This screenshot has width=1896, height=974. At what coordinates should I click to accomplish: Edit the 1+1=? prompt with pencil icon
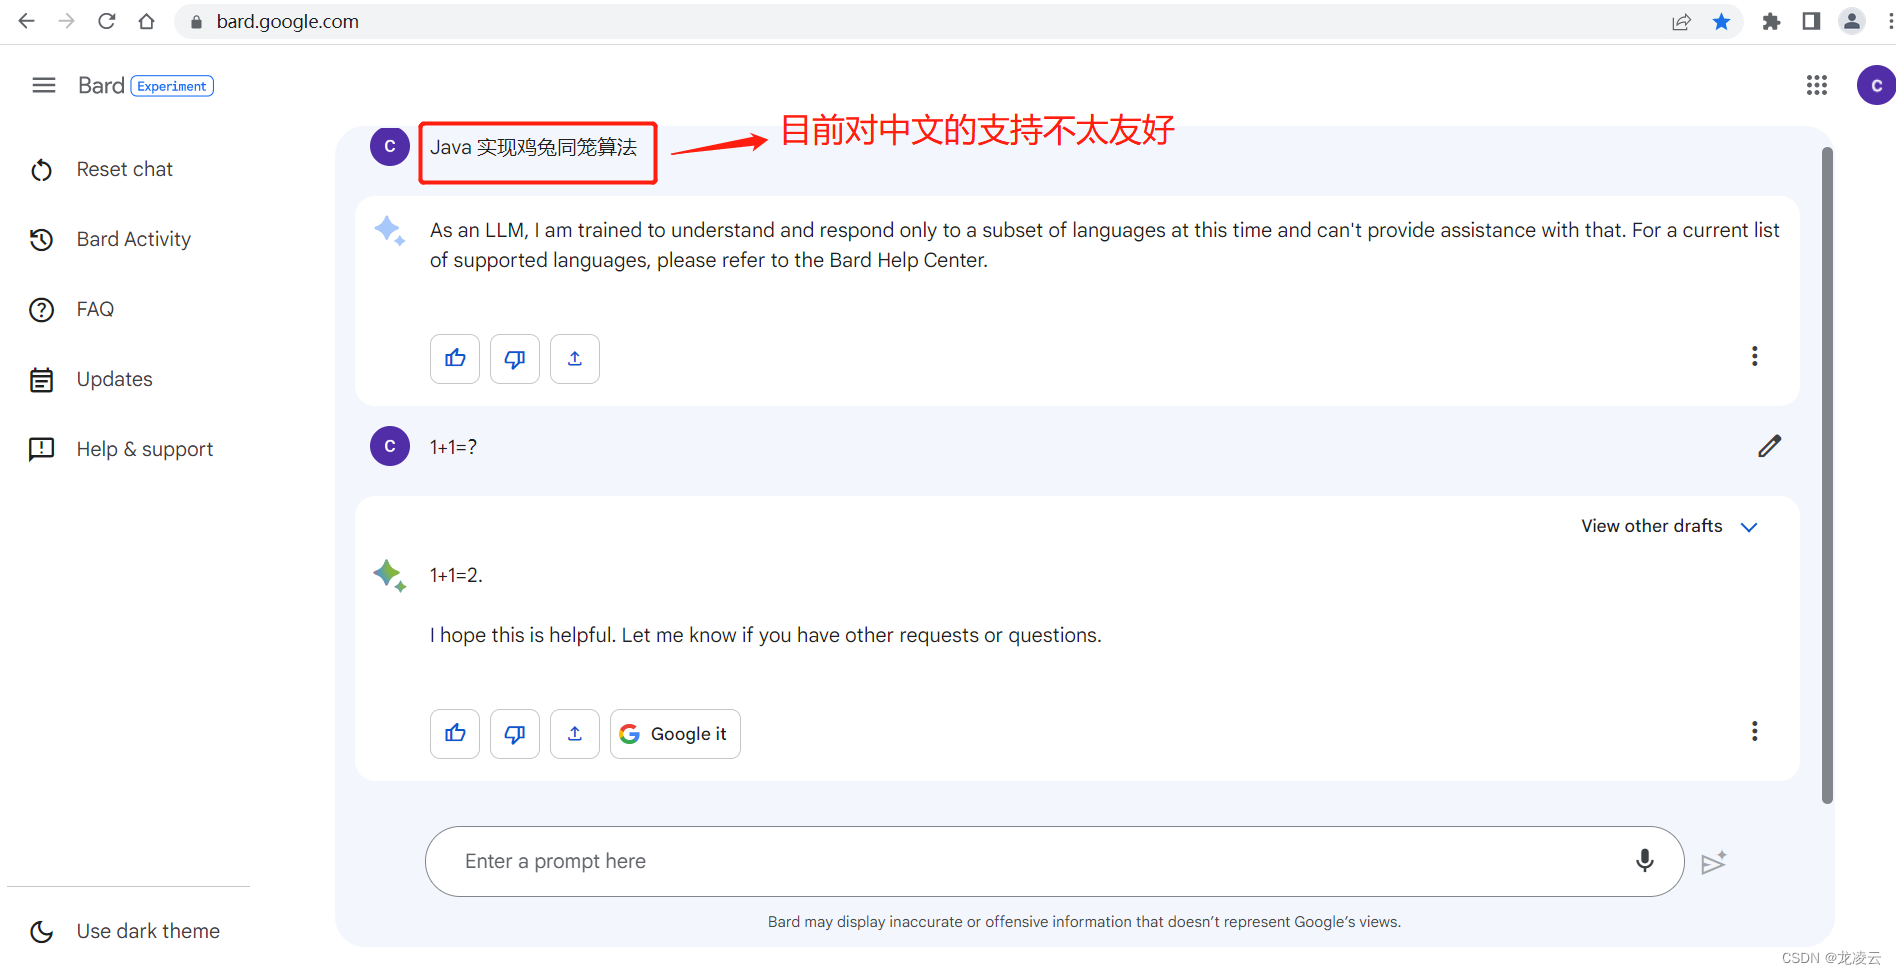click(x=1769, y=446)
